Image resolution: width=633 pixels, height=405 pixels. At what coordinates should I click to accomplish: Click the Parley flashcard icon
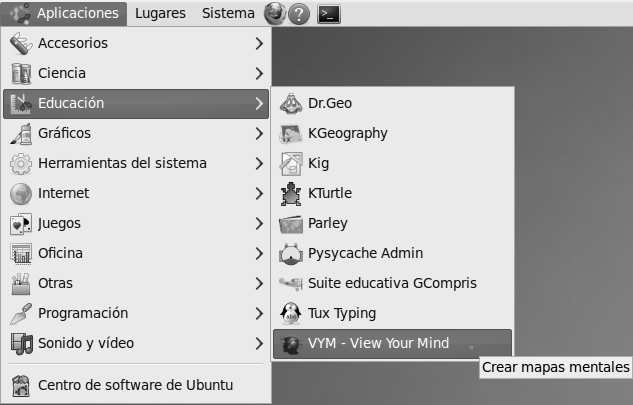pos(290,223)
